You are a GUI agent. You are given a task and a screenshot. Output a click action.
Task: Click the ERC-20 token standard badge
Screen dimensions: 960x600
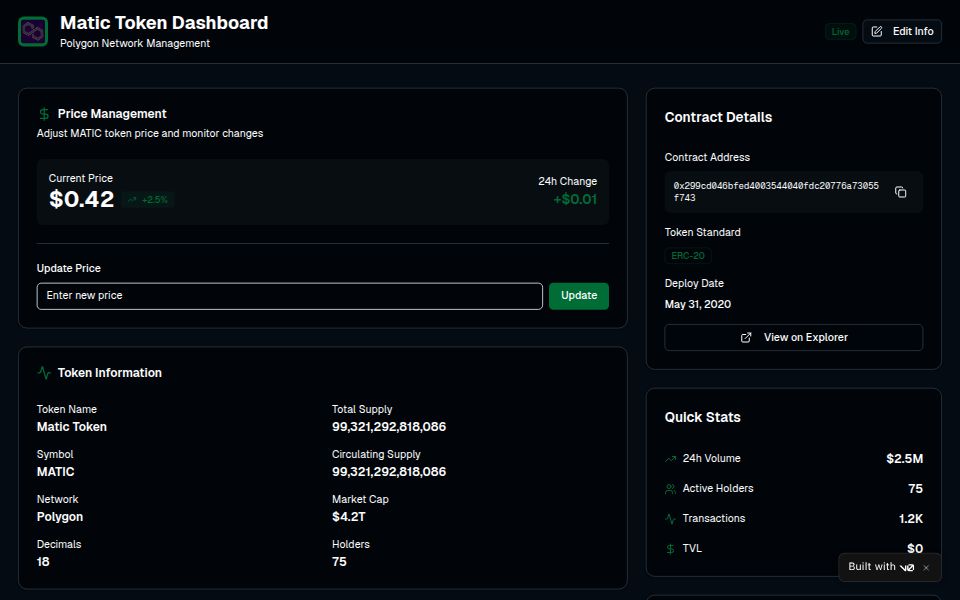pyautogui.click(x=688, y=256)
